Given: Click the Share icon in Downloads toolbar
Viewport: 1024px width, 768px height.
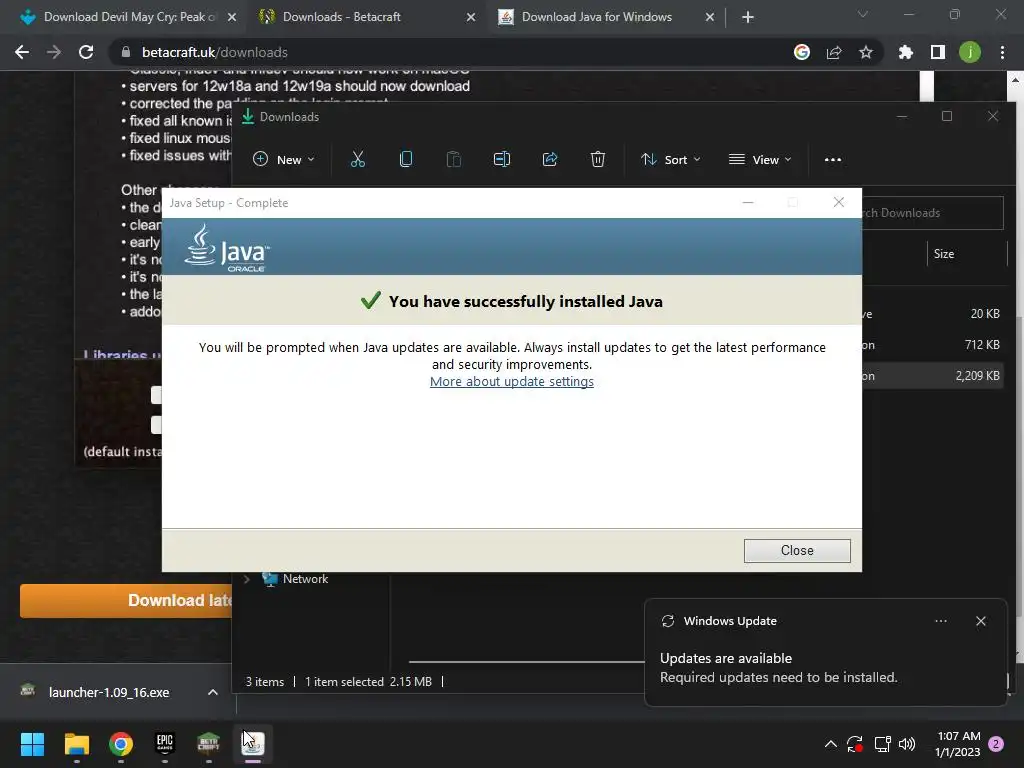Looking at the screenshot, I should pos(550,159).
